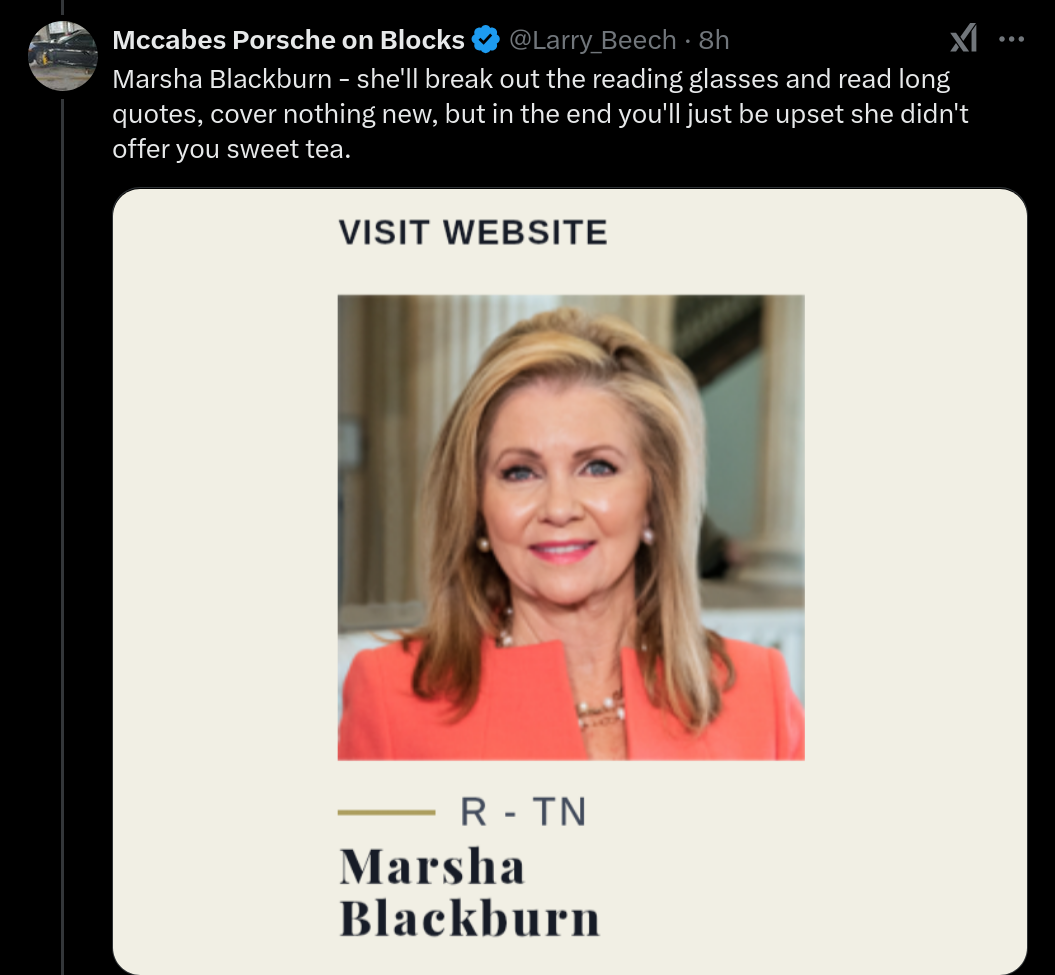
Task: Expand the attached cream-colored image card
Action: [x=570, y=581]
